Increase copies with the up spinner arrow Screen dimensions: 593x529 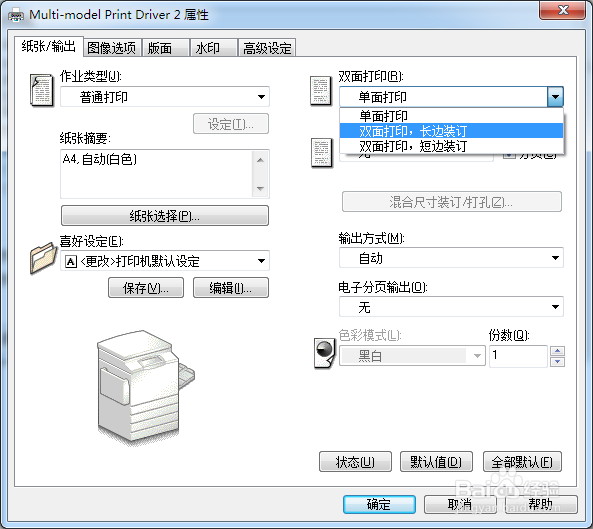point(557,351)
